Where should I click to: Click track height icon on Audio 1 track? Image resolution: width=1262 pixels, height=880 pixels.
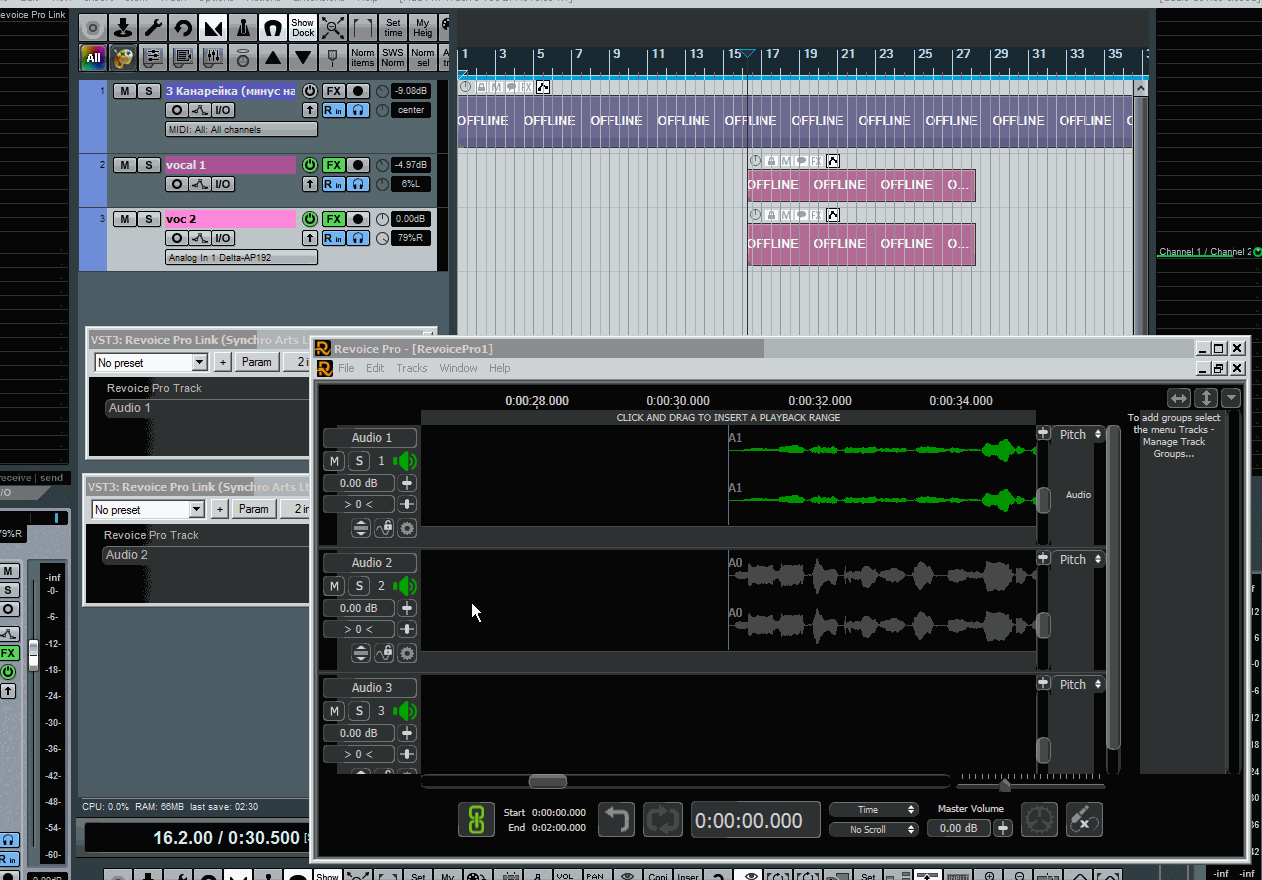pos(361,528)
